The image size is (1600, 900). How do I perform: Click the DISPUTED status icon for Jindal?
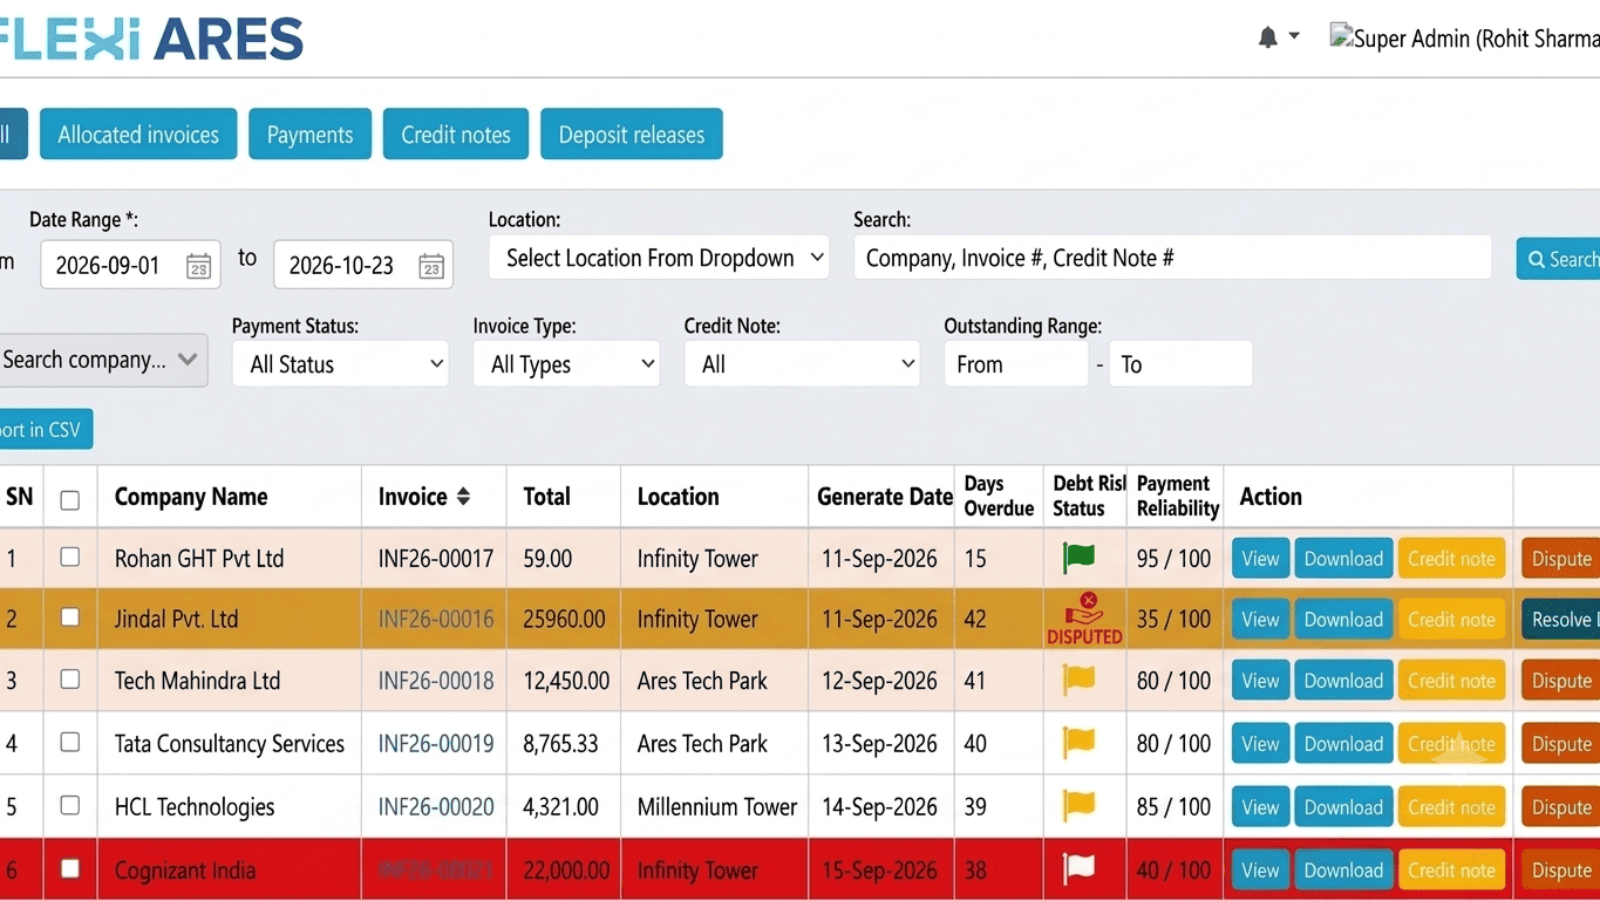click(1084, 618)
